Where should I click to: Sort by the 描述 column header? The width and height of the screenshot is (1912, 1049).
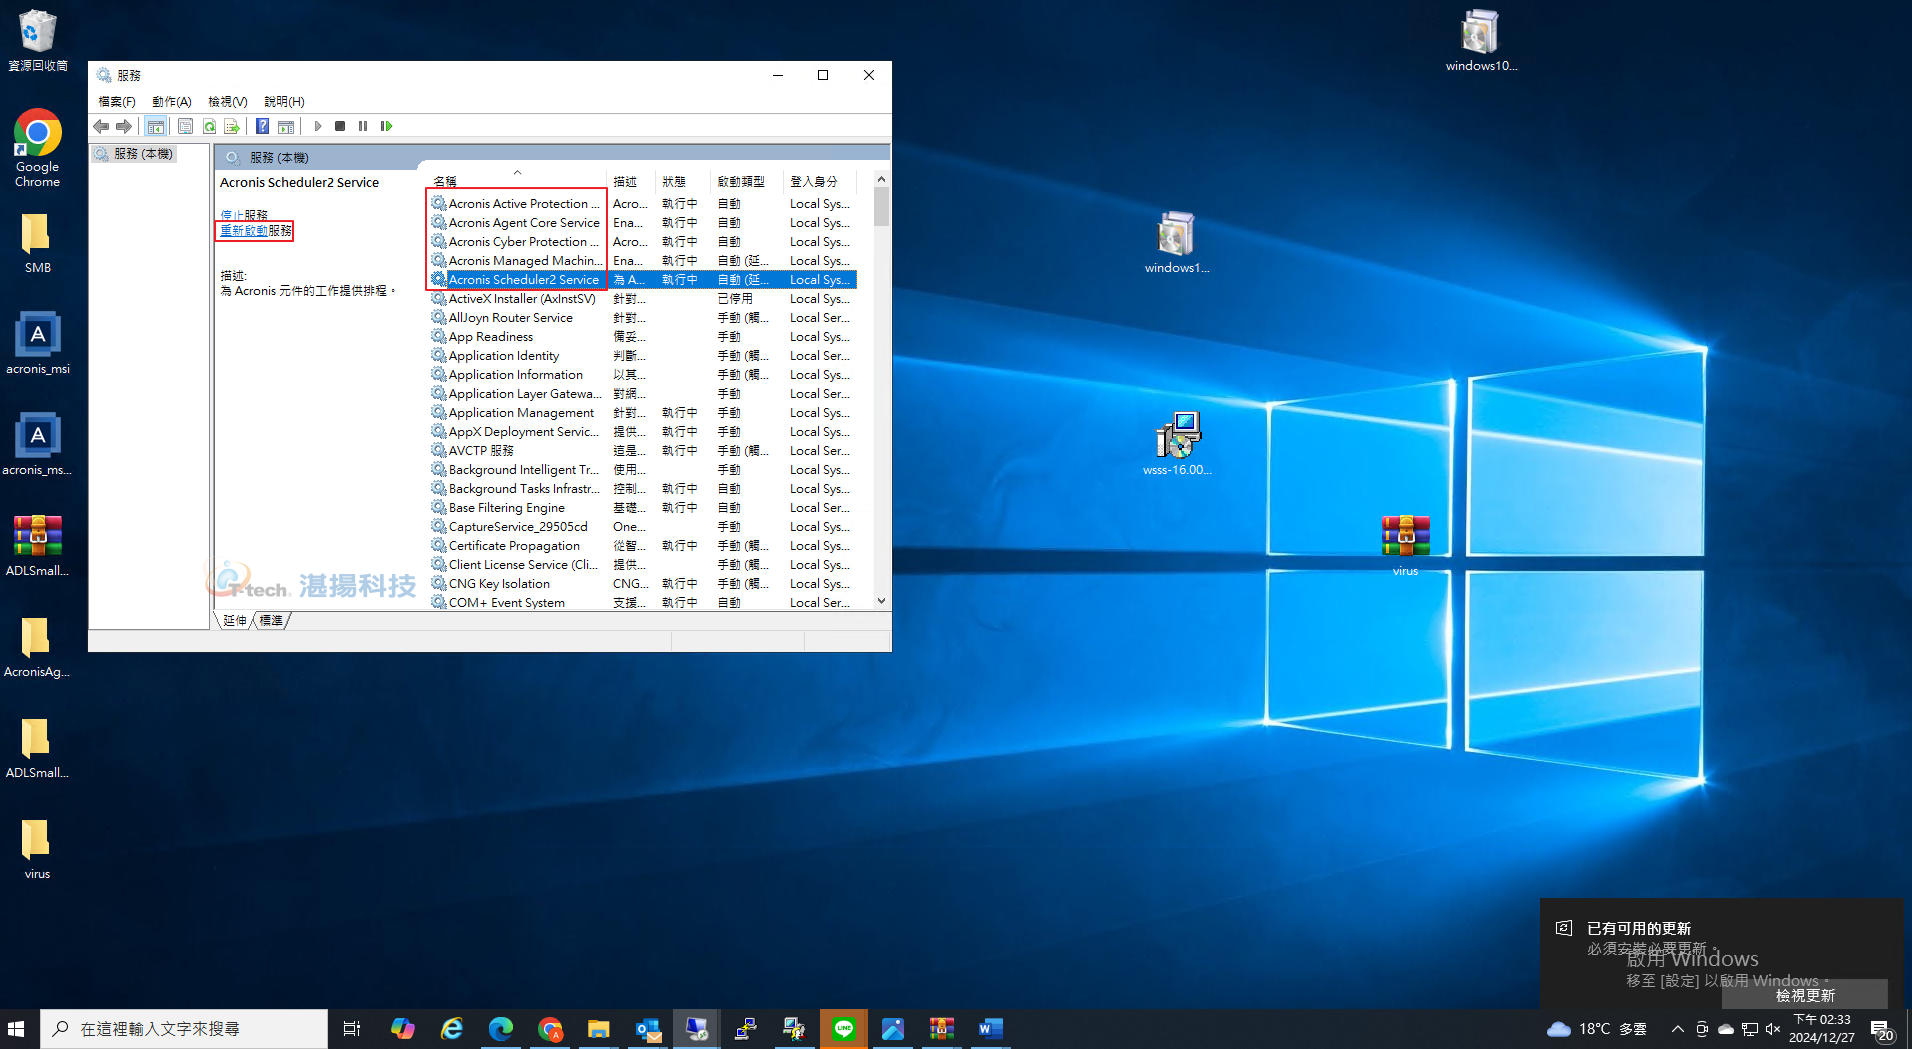[x=631, y=182]
